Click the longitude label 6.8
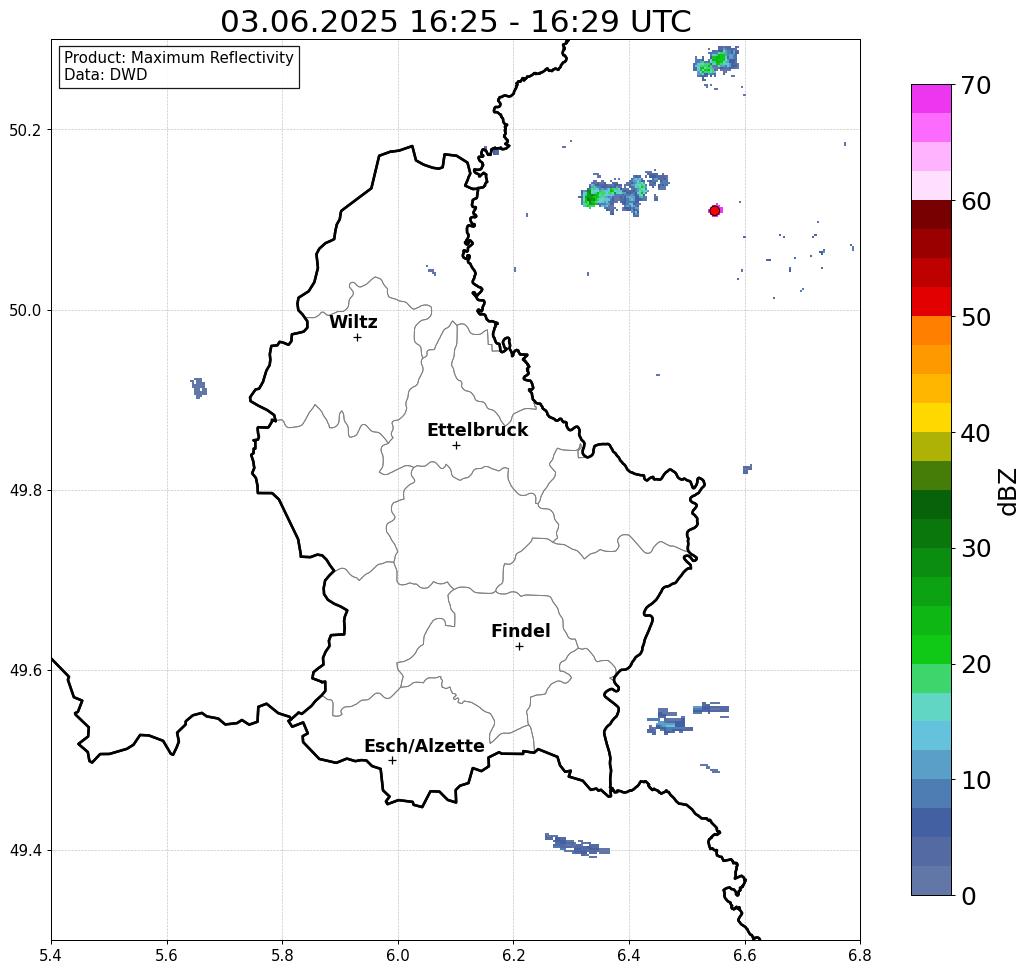The height and width of the screenshot is (973, 1029). coord(860,956)
